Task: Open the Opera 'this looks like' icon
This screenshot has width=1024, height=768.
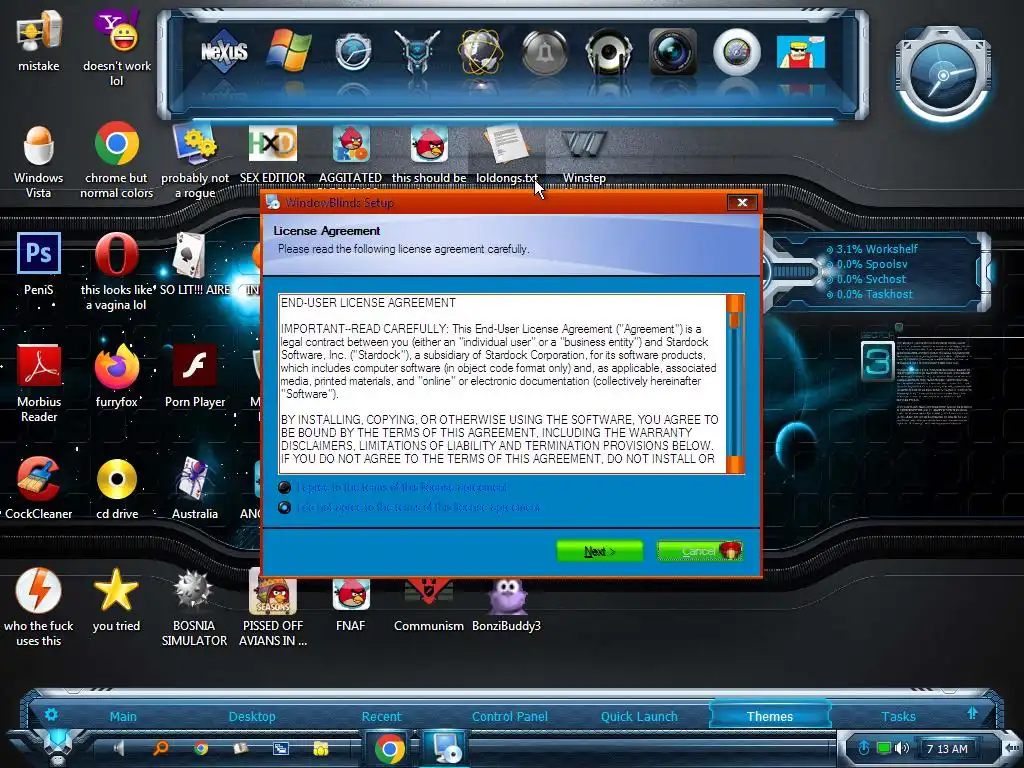Action: [x=117, y=272]
